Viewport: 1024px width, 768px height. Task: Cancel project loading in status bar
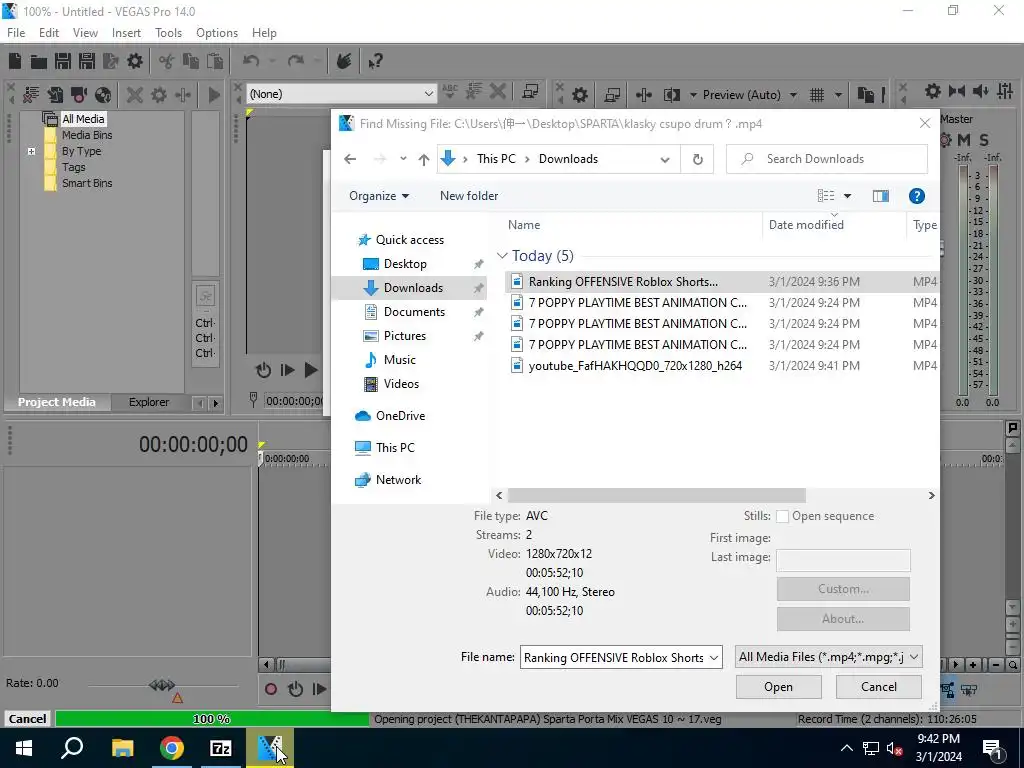point(27,719)
